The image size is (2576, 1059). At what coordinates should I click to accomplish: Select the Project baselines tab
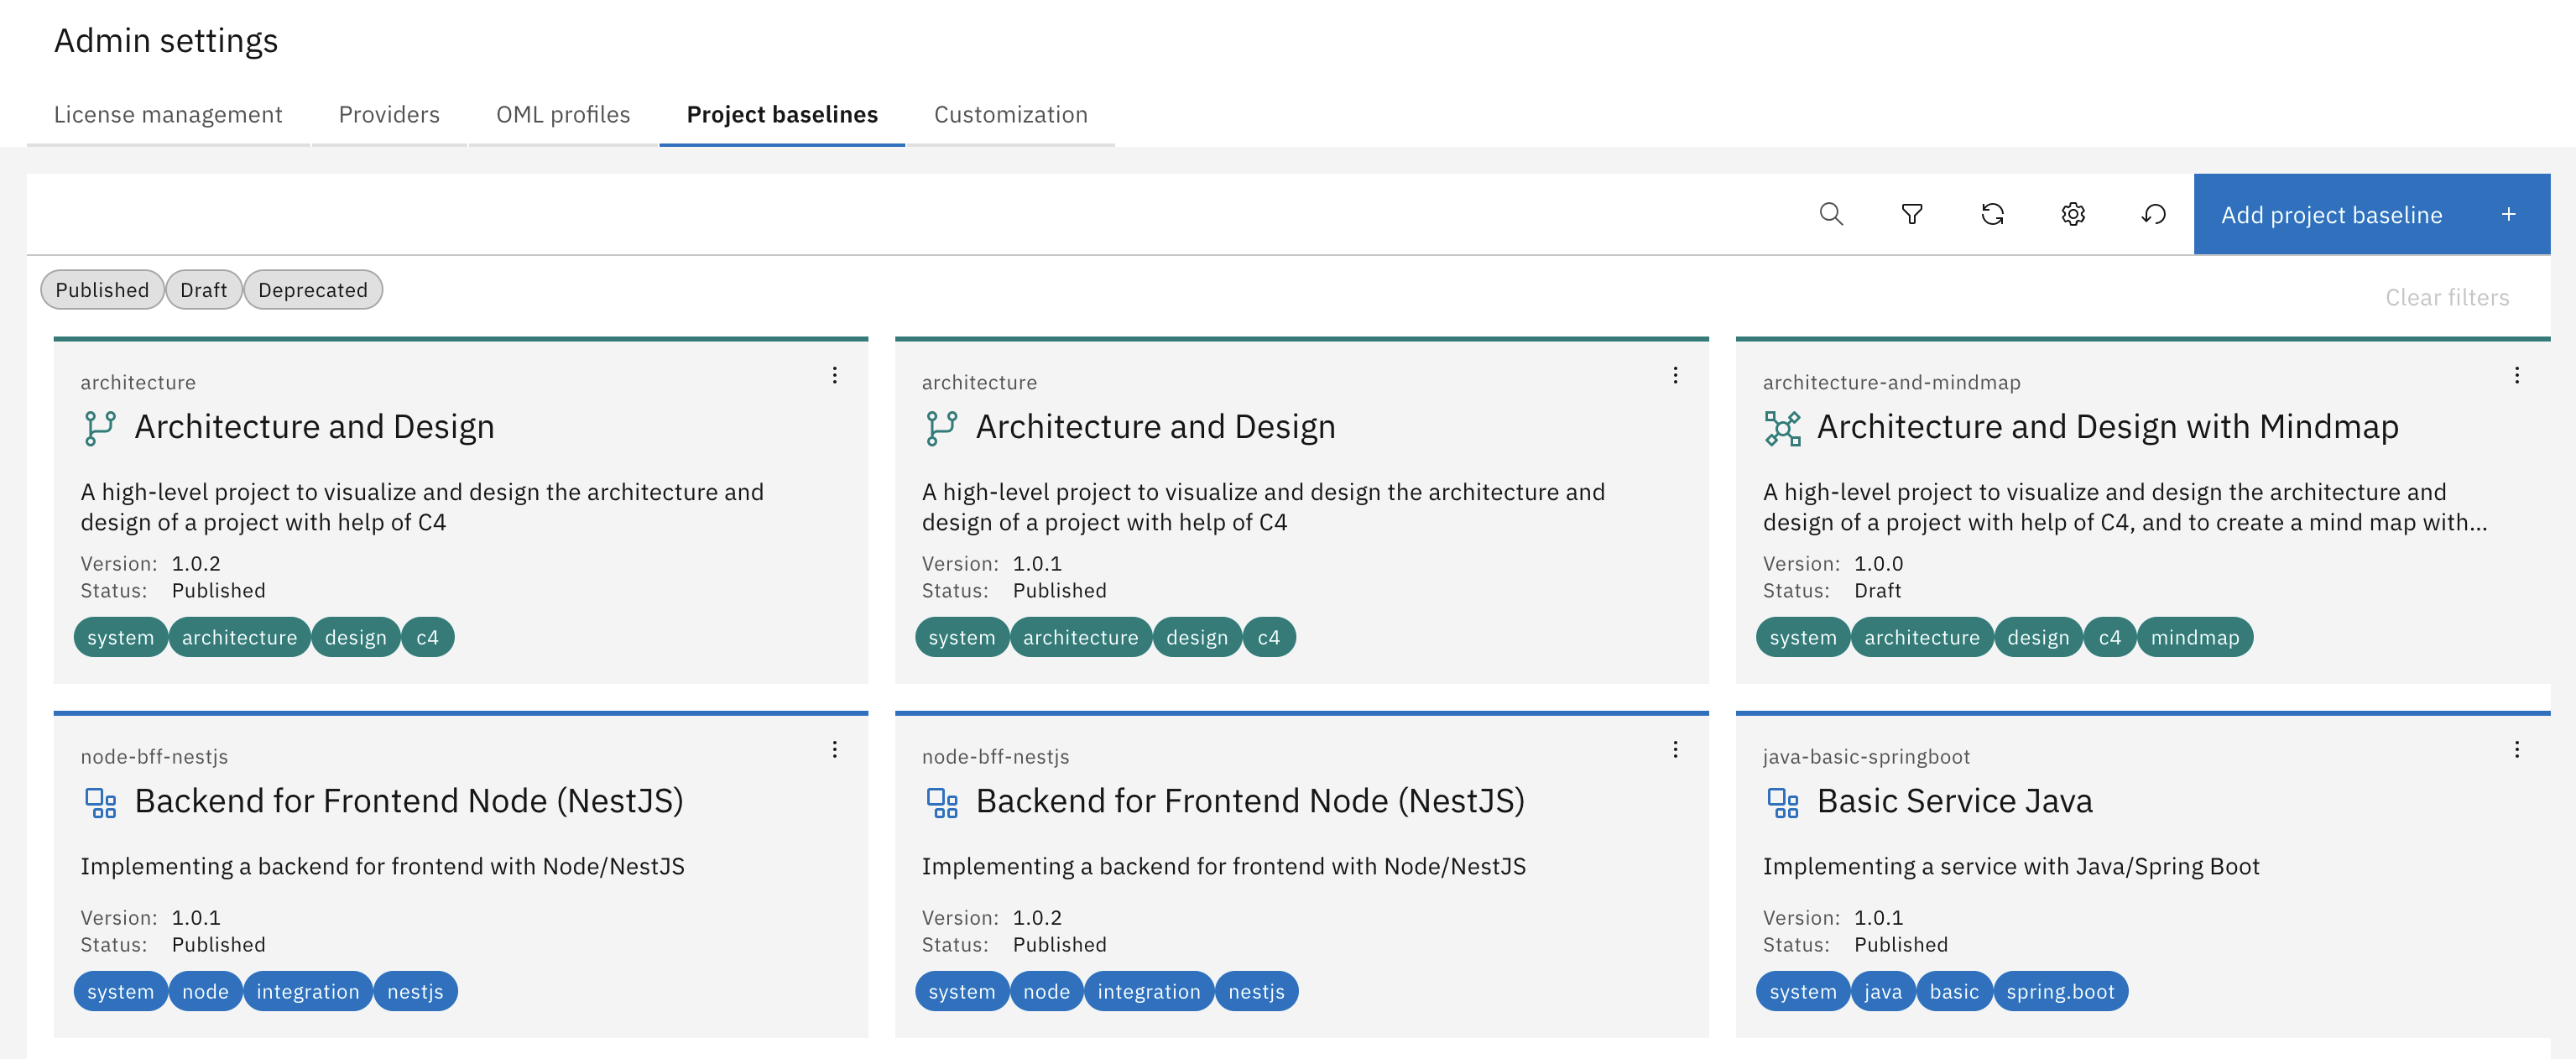(782, 115)
